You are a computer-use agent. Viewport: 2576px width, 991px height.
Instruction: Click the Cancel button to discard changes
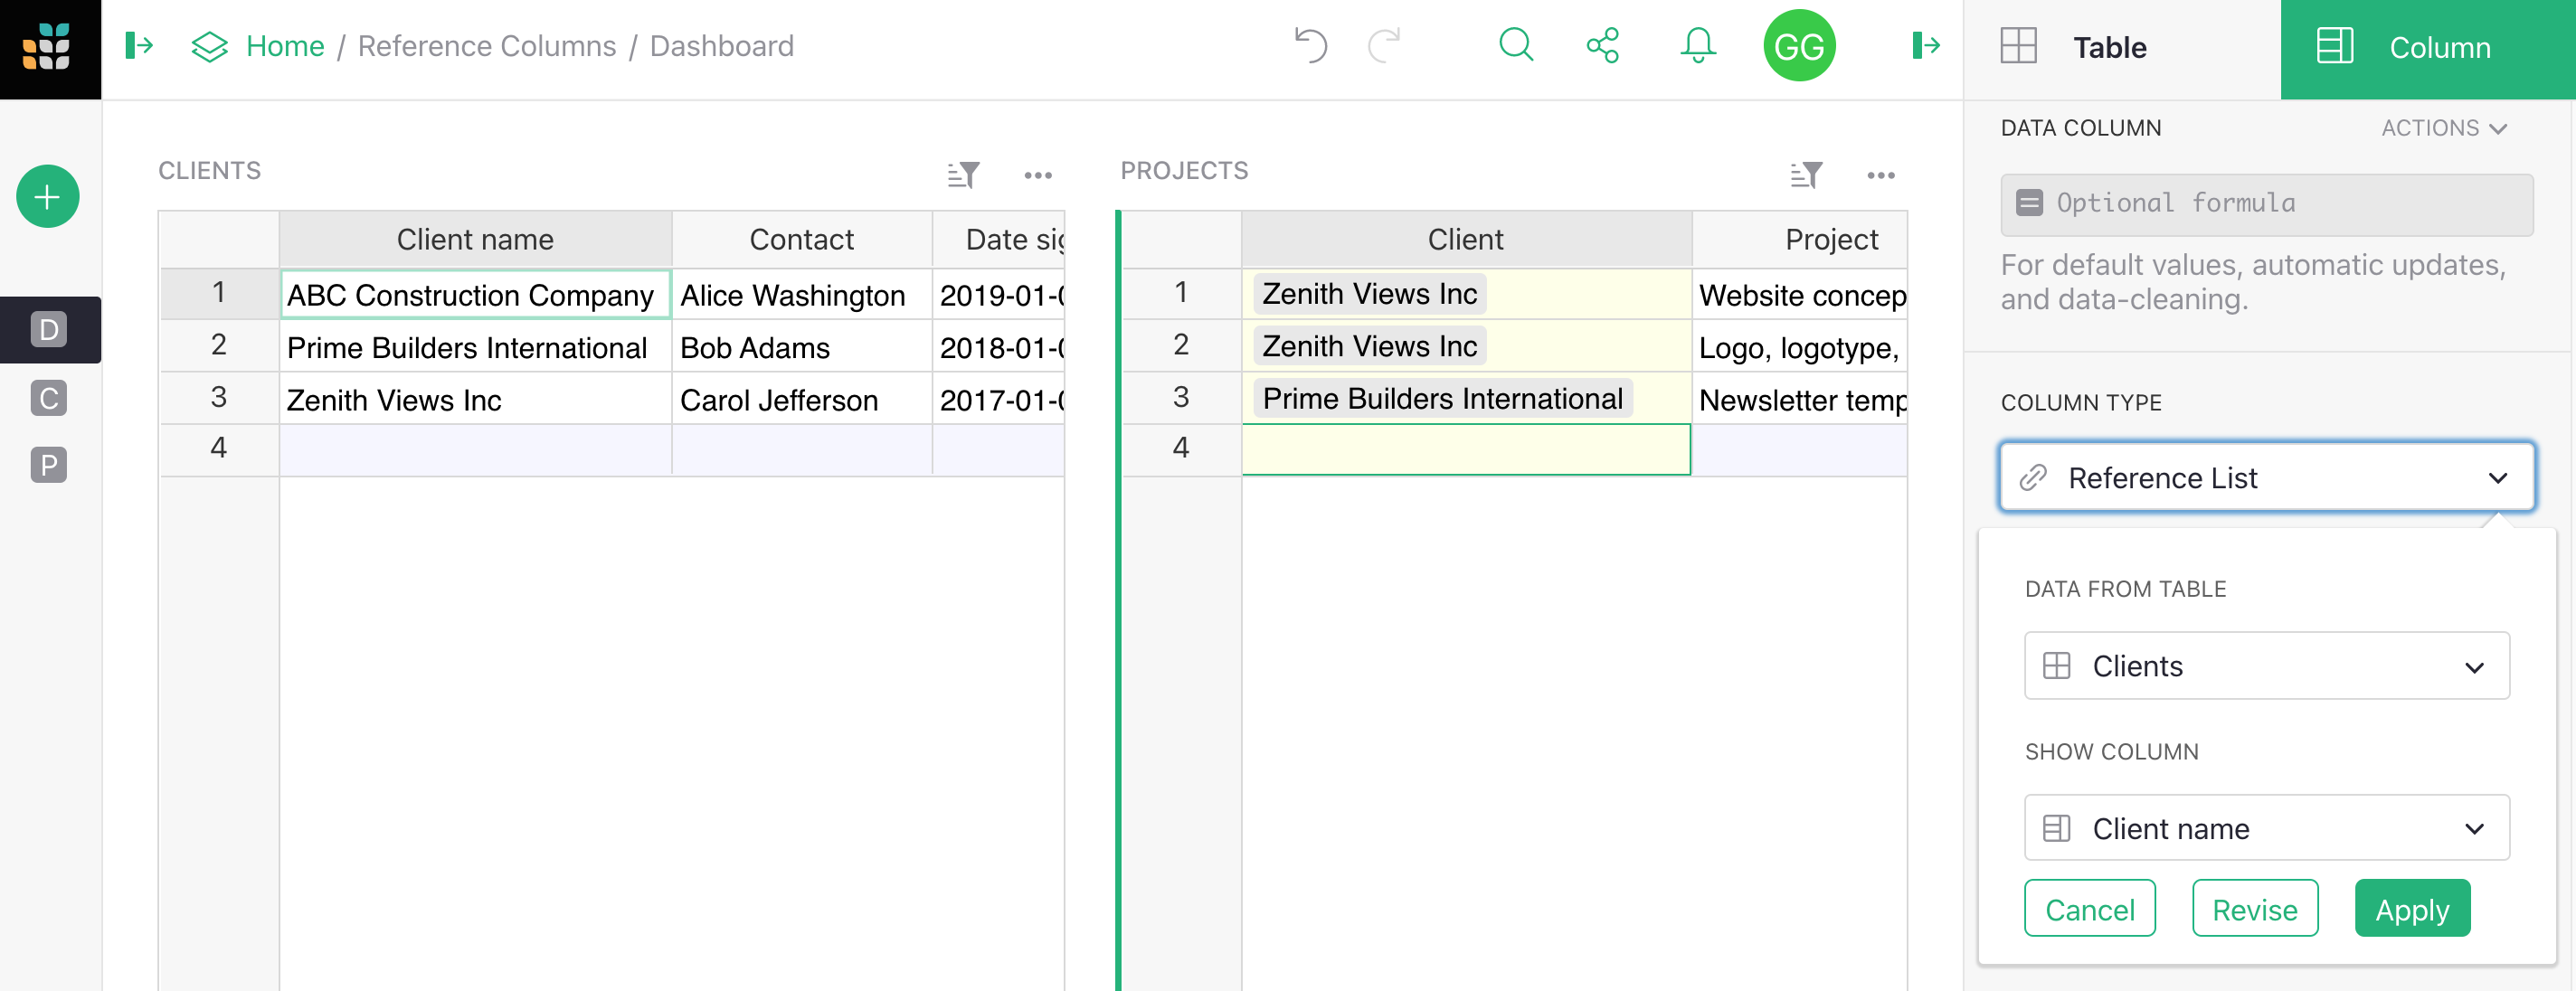click(2089, 909)
